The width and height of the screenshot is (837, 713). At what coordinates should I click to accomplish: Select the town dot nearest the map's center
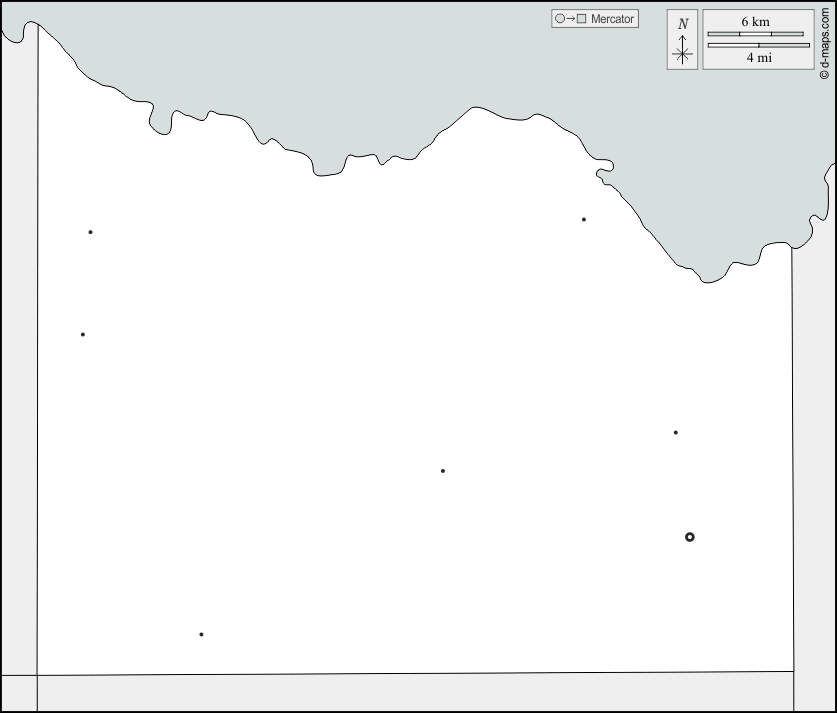(443, 471)
